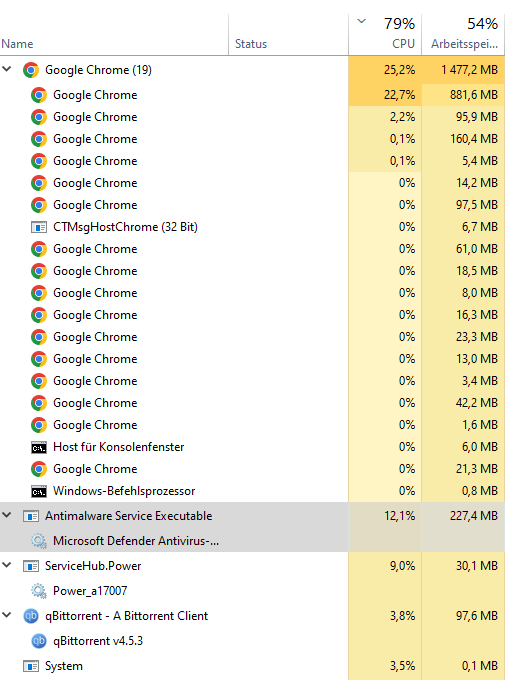Sort by the Arbeitsspeicher column header
Viewport: 506px width, 681px height.
pos(463,35)
